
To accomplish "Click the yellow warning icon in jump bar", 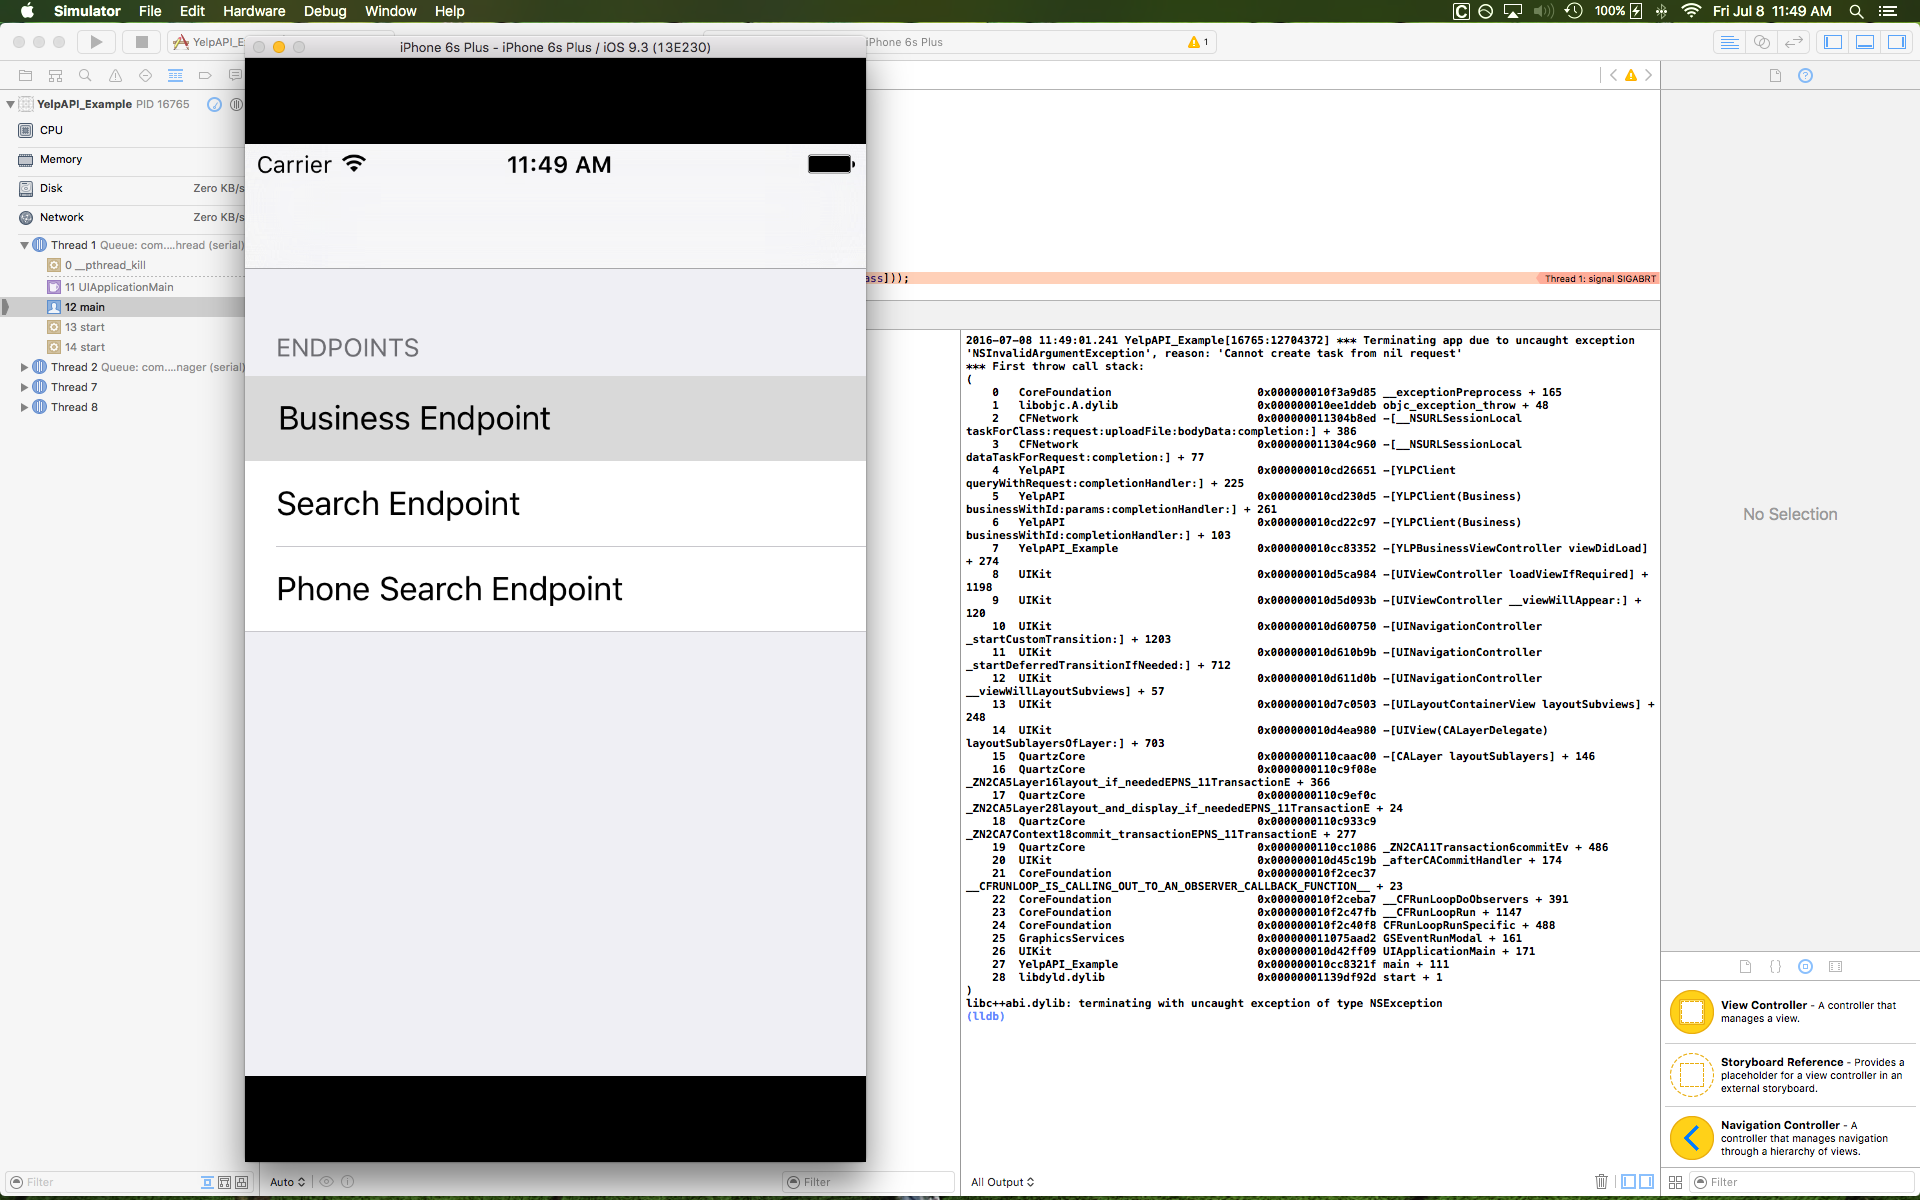I will point(1631,75).
